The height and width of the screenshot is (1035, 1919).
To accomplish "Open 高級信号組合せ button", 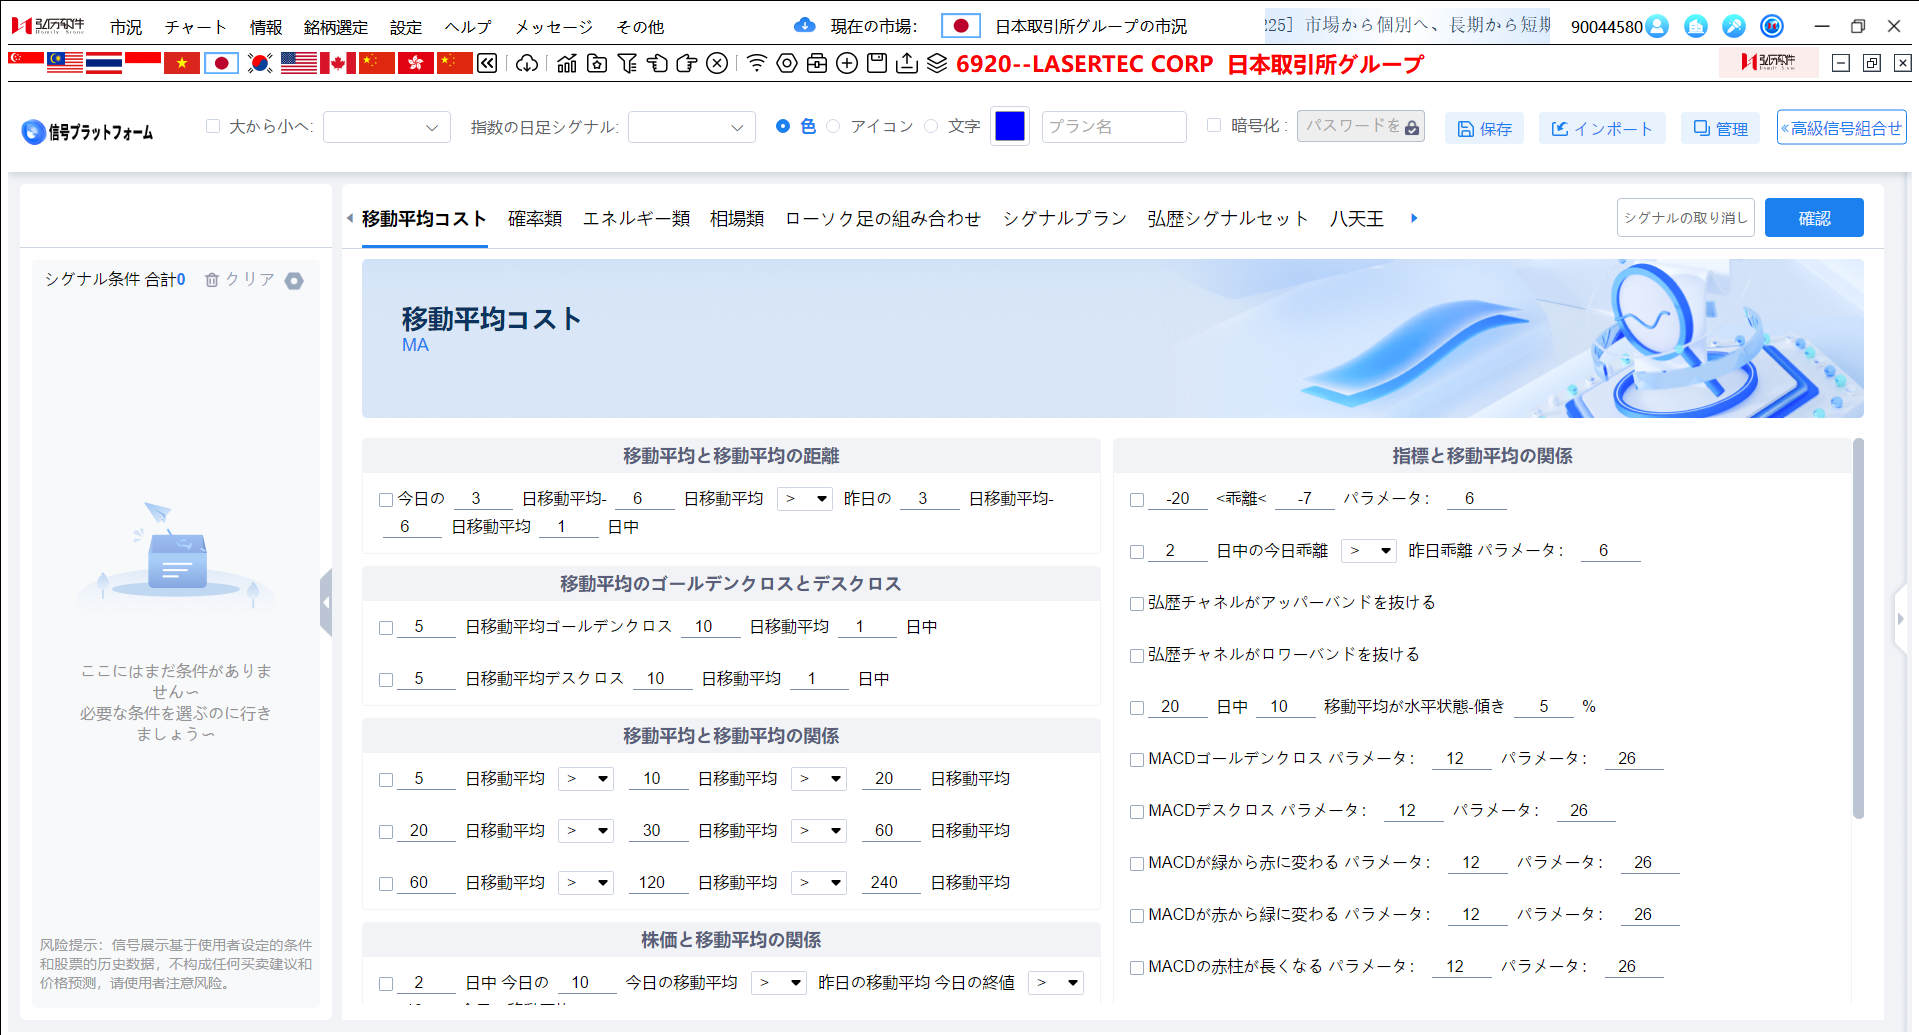I will pos(1841,128).
